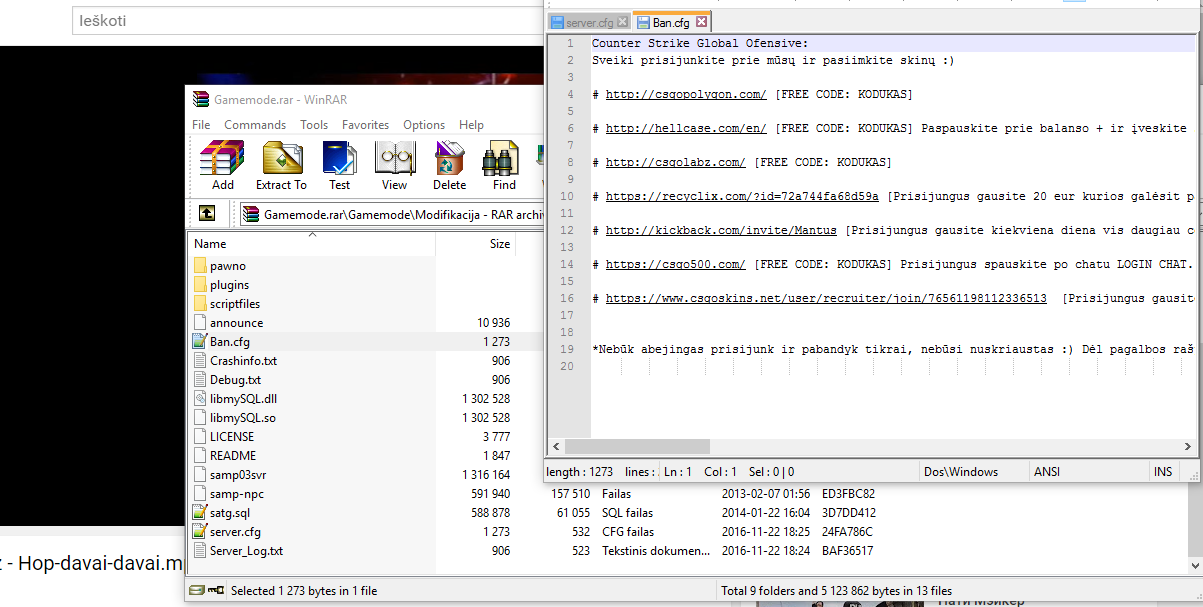
Task: Click the Ieškoti search field
Action: 309,20
